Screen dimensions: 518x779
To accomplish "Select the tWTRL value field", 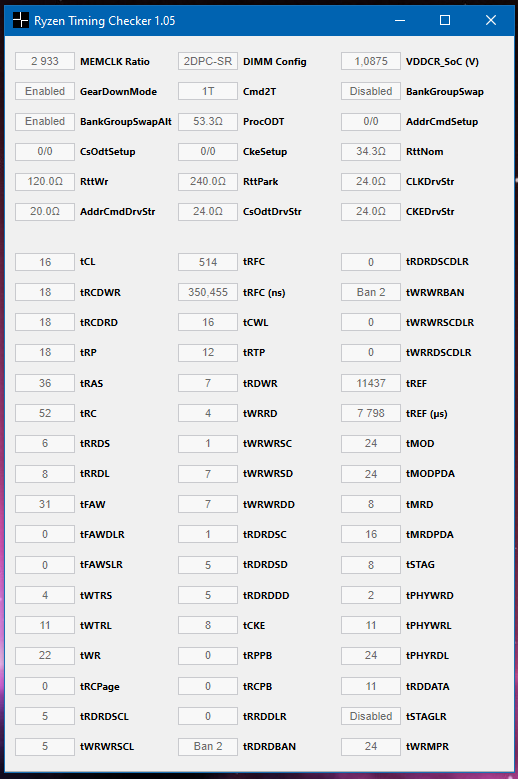I will (45, 625).
